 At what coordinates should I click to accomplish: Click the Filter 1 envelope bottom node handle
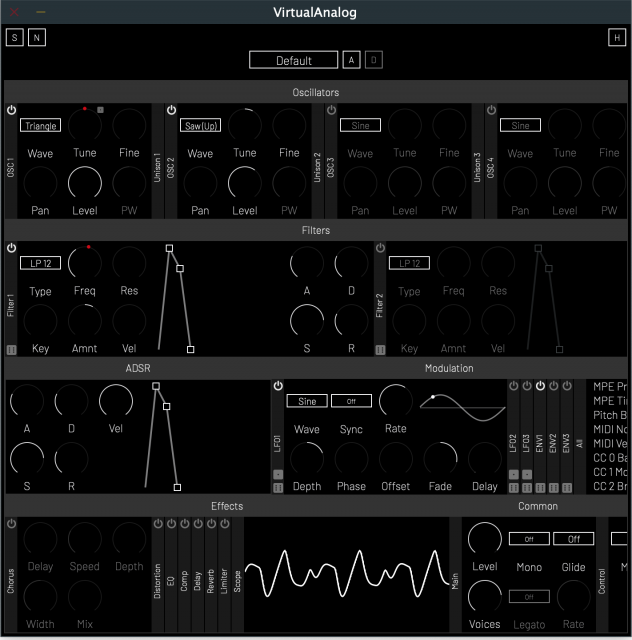click(191, 349)
